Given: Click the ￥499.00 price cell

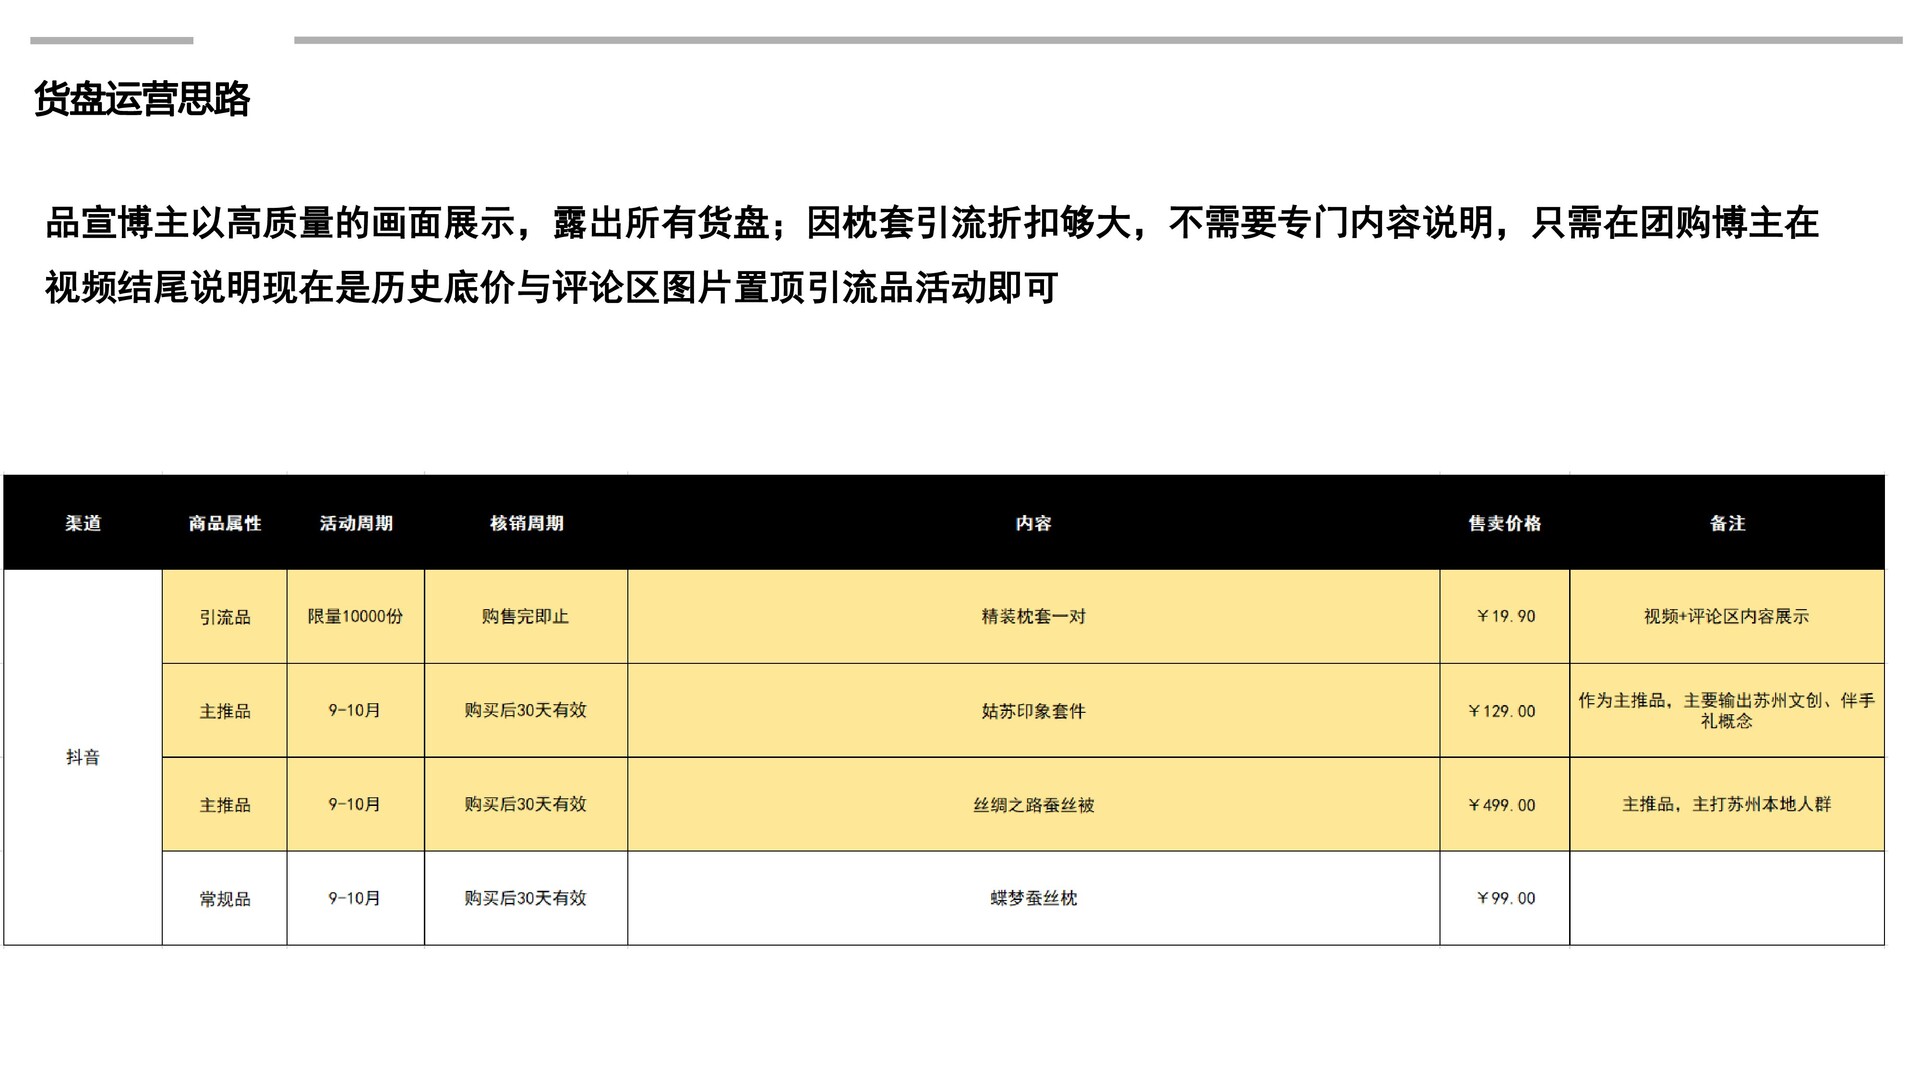Looking at the screenshot, I should click(x=1505, y=805).
